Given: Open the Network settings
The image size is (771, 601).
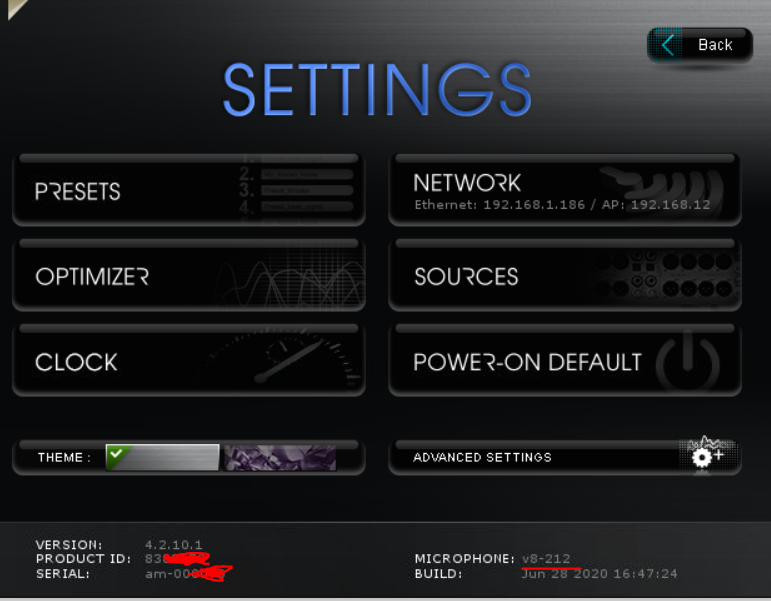Looking at the screenshot, I should click(x=564, y=190).
